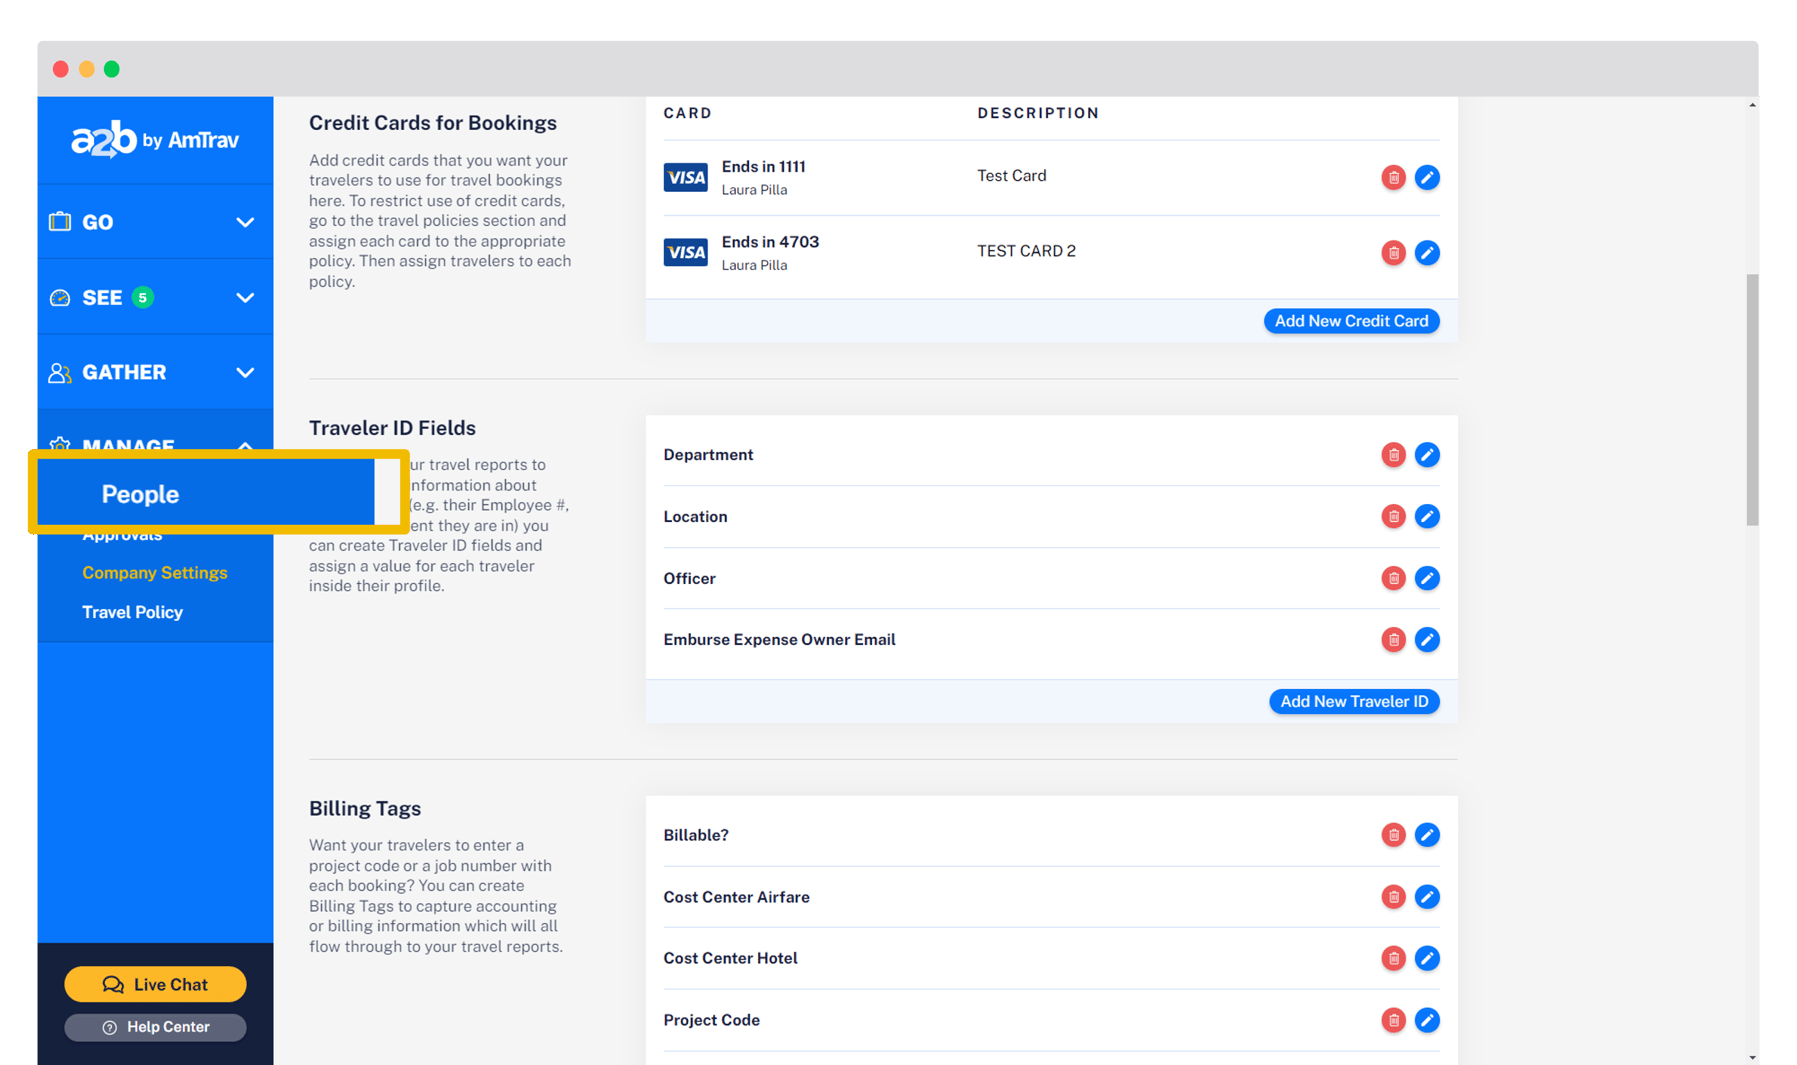The height and width of the screenshot is (1065, 1797).
Task: Click the GATHER people icon in sidebar
Action: coord(59,372)
